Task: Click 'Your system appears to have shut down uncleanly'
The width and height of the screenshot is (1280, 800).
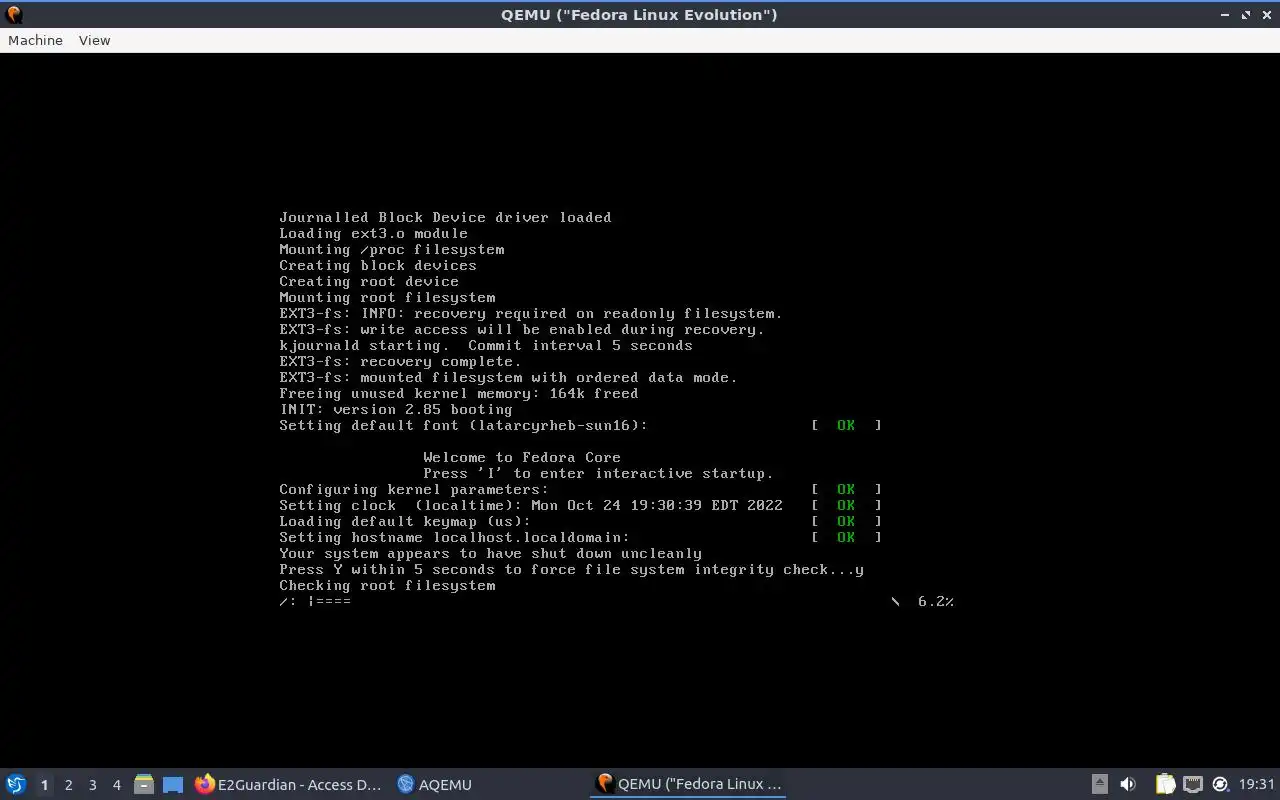Action: click(490, 553)
